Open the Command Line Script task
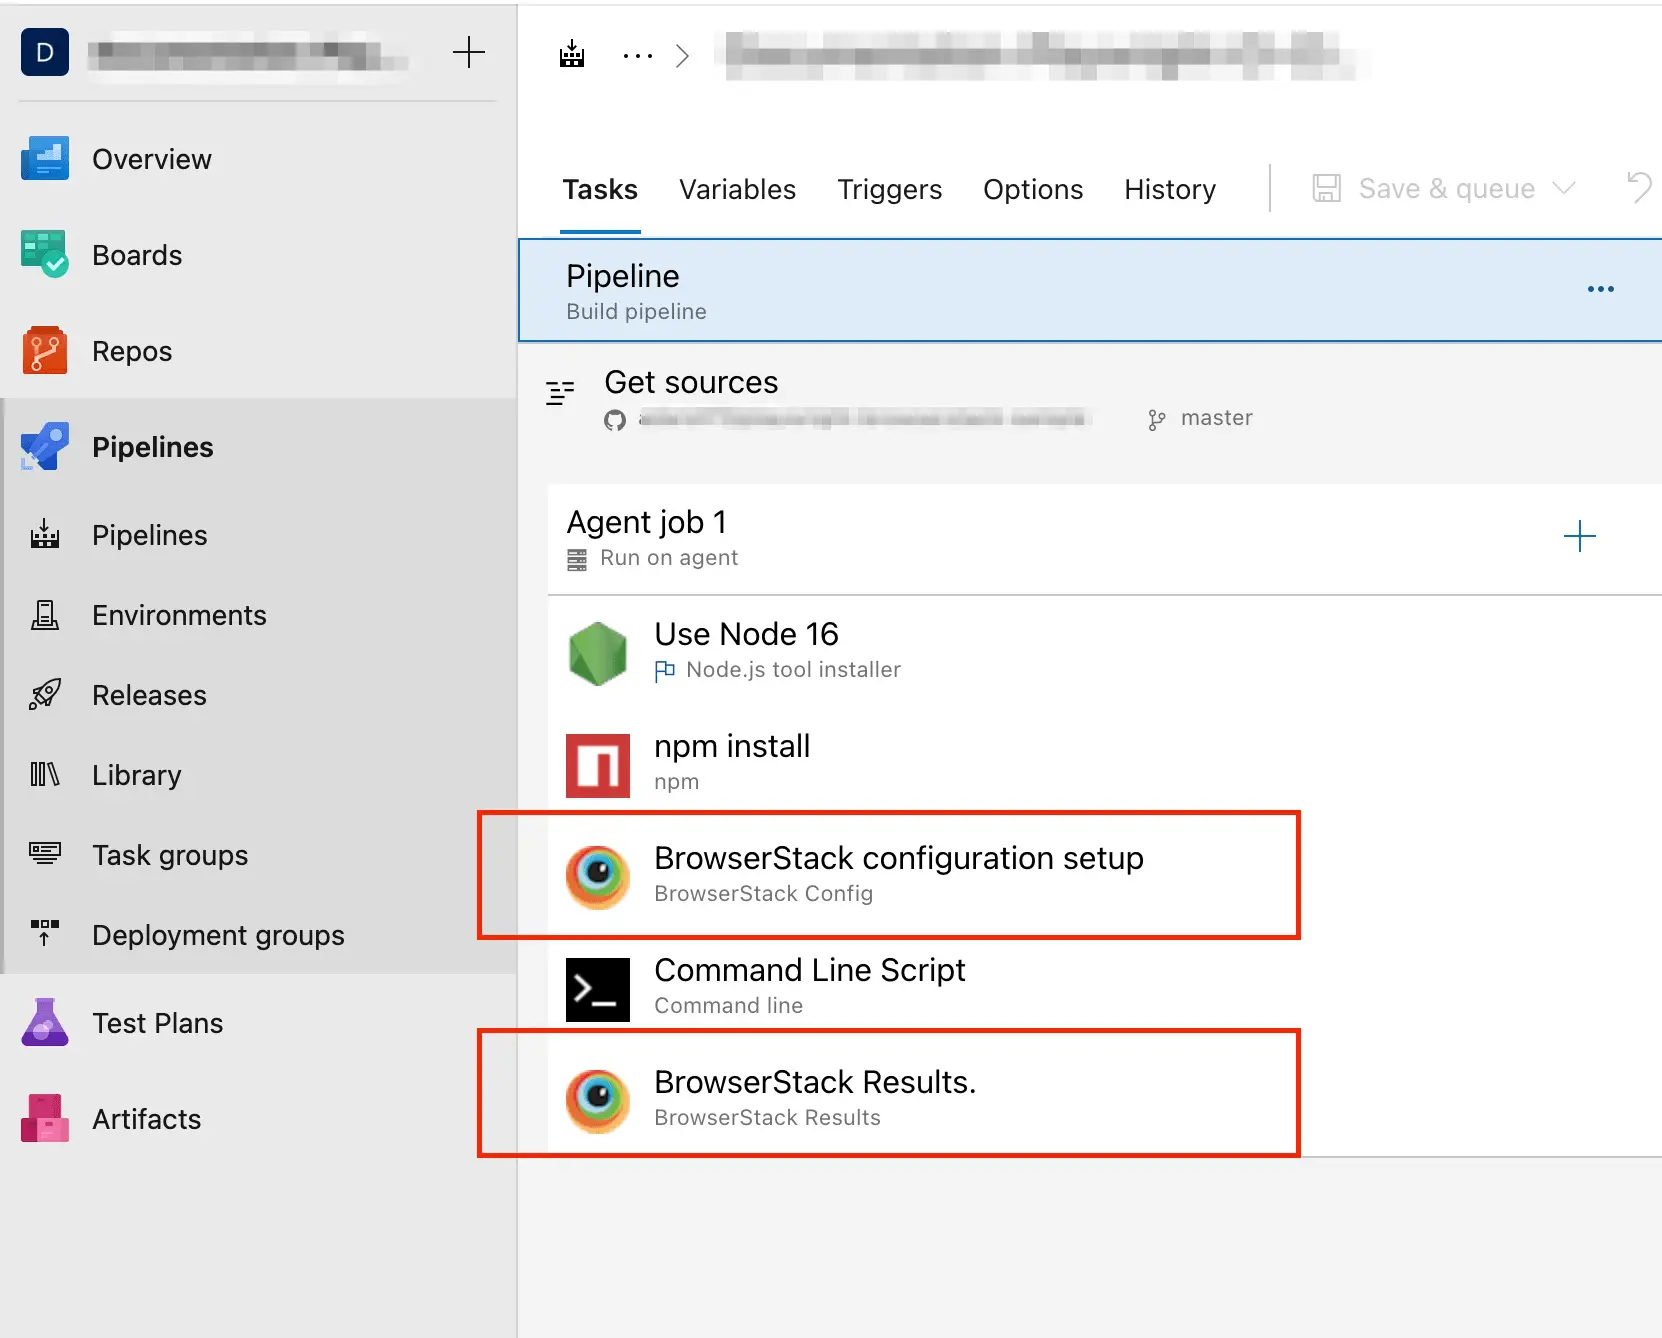This screenshot has width=1662, height=1338. [809, 986]
